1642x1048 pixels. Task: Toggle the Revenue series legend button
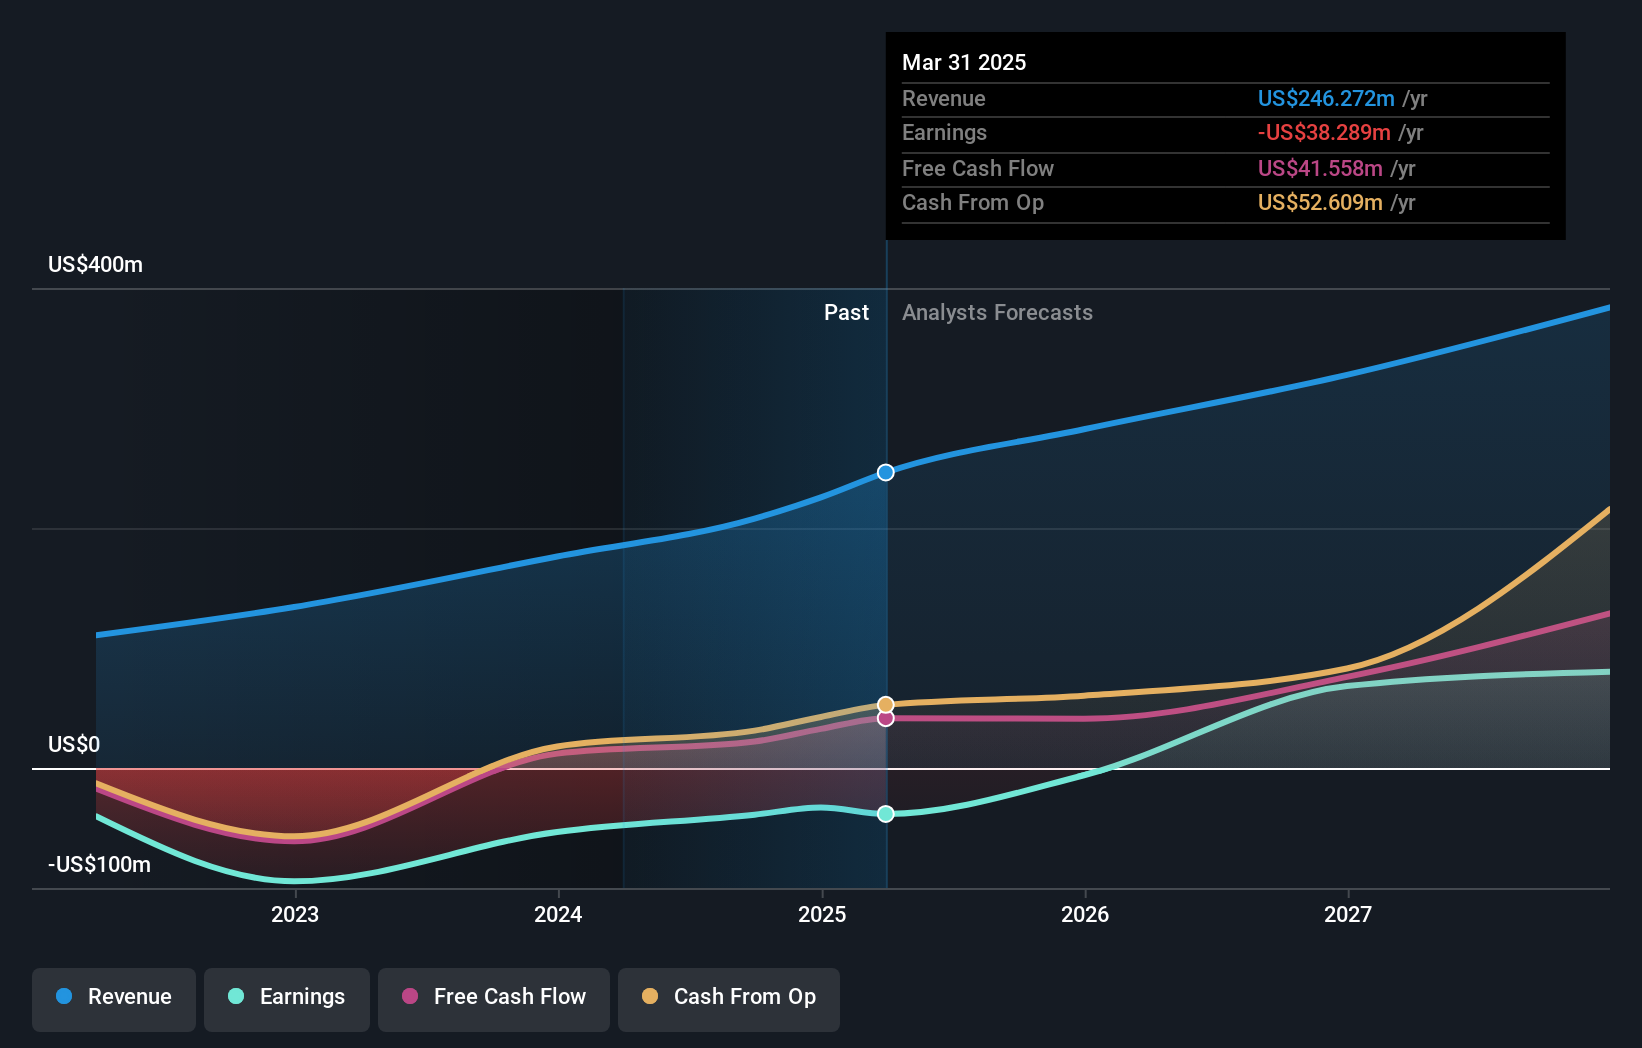(114, 998)
